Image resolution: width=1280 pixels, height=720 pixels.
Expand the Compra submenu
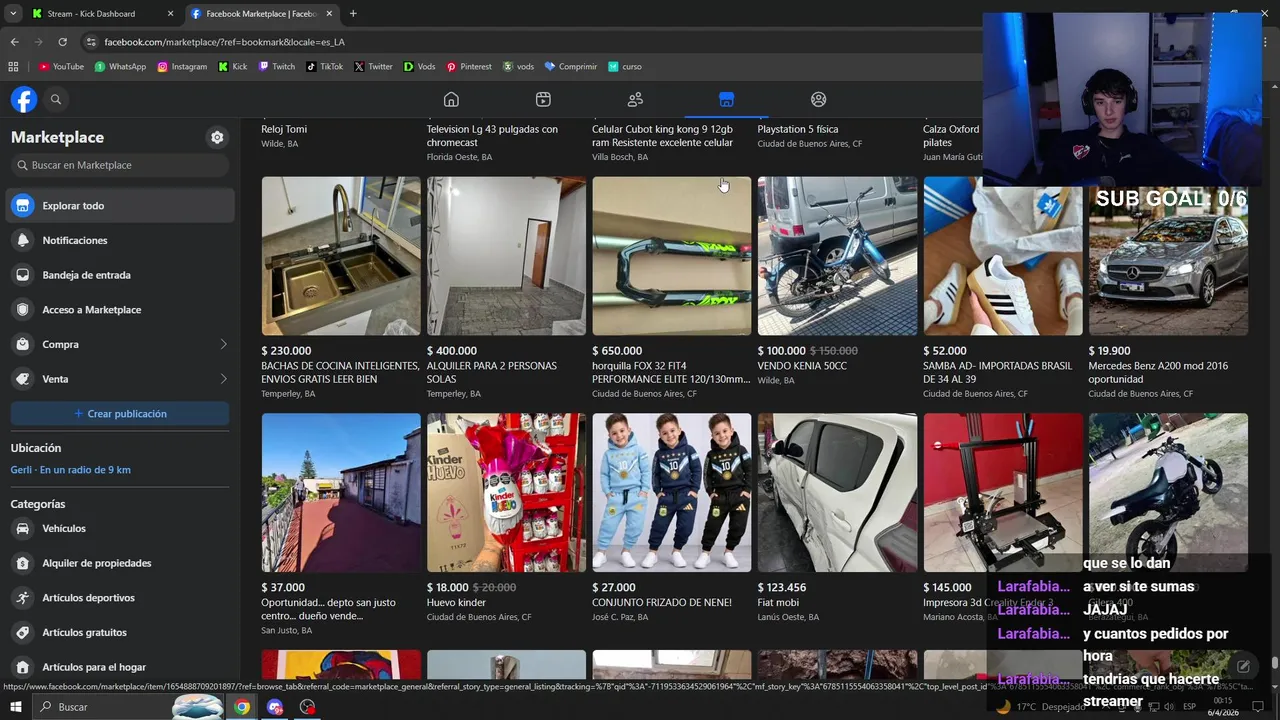pos(119,344)
